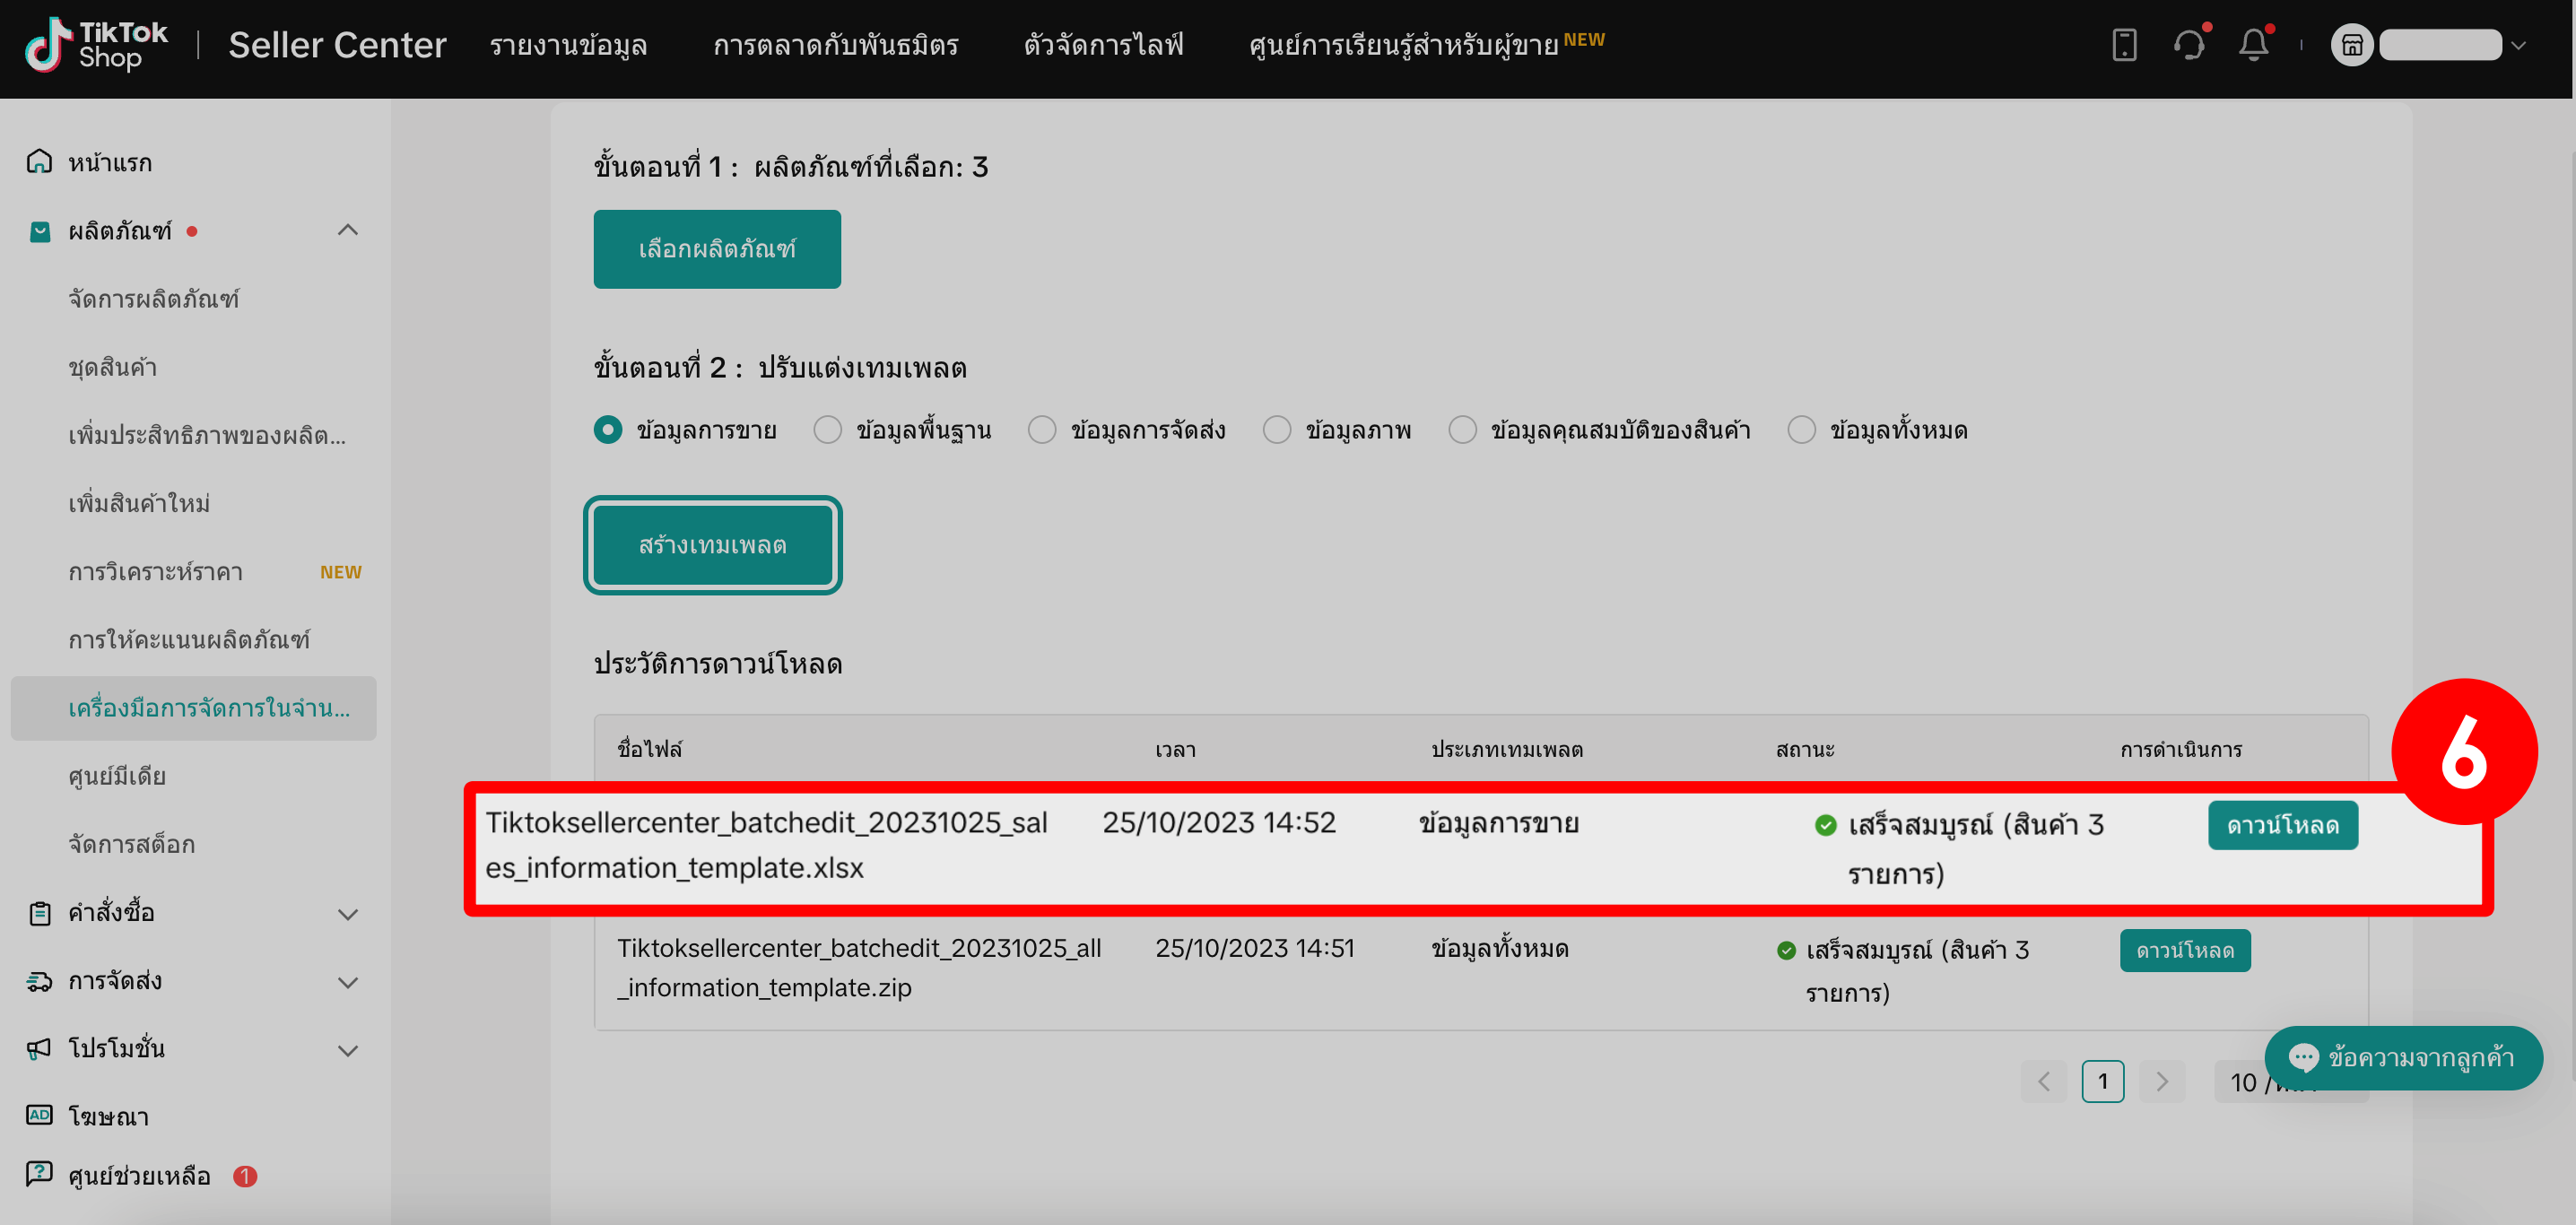Open the help center with notification badge
Viewport: 2576px width, 1225px height.
pyautogui.click(x=138, y=1176)
